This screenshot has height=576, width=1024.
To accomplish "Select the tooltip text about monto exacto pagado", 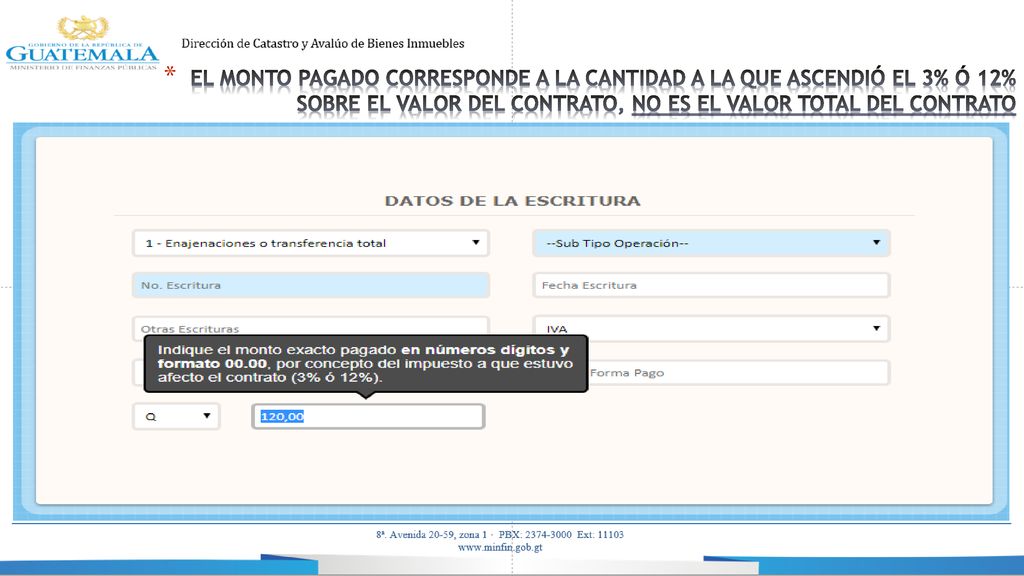I will [x=365, y=363].
